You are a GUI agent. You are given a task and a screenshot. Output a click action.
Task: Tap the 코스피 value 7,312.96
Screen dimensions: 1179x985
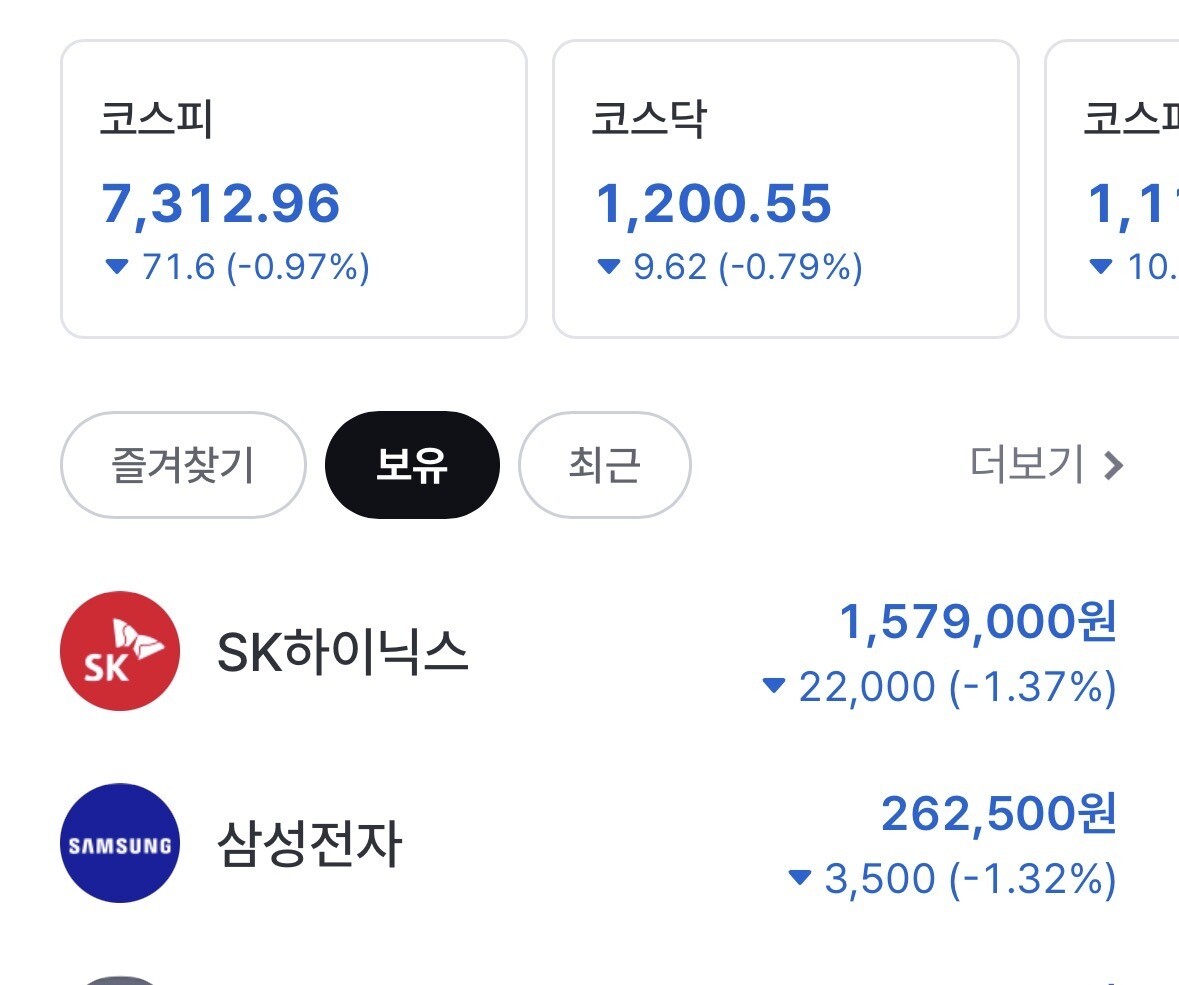220,204
